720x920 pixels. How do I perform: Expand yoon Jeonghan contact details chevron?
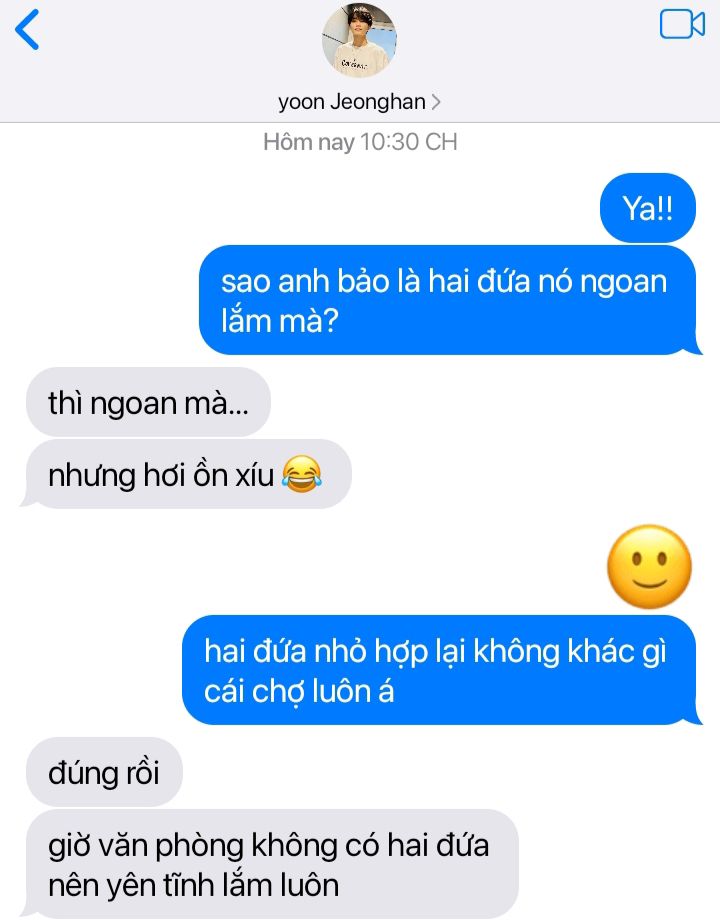(435, 103)
